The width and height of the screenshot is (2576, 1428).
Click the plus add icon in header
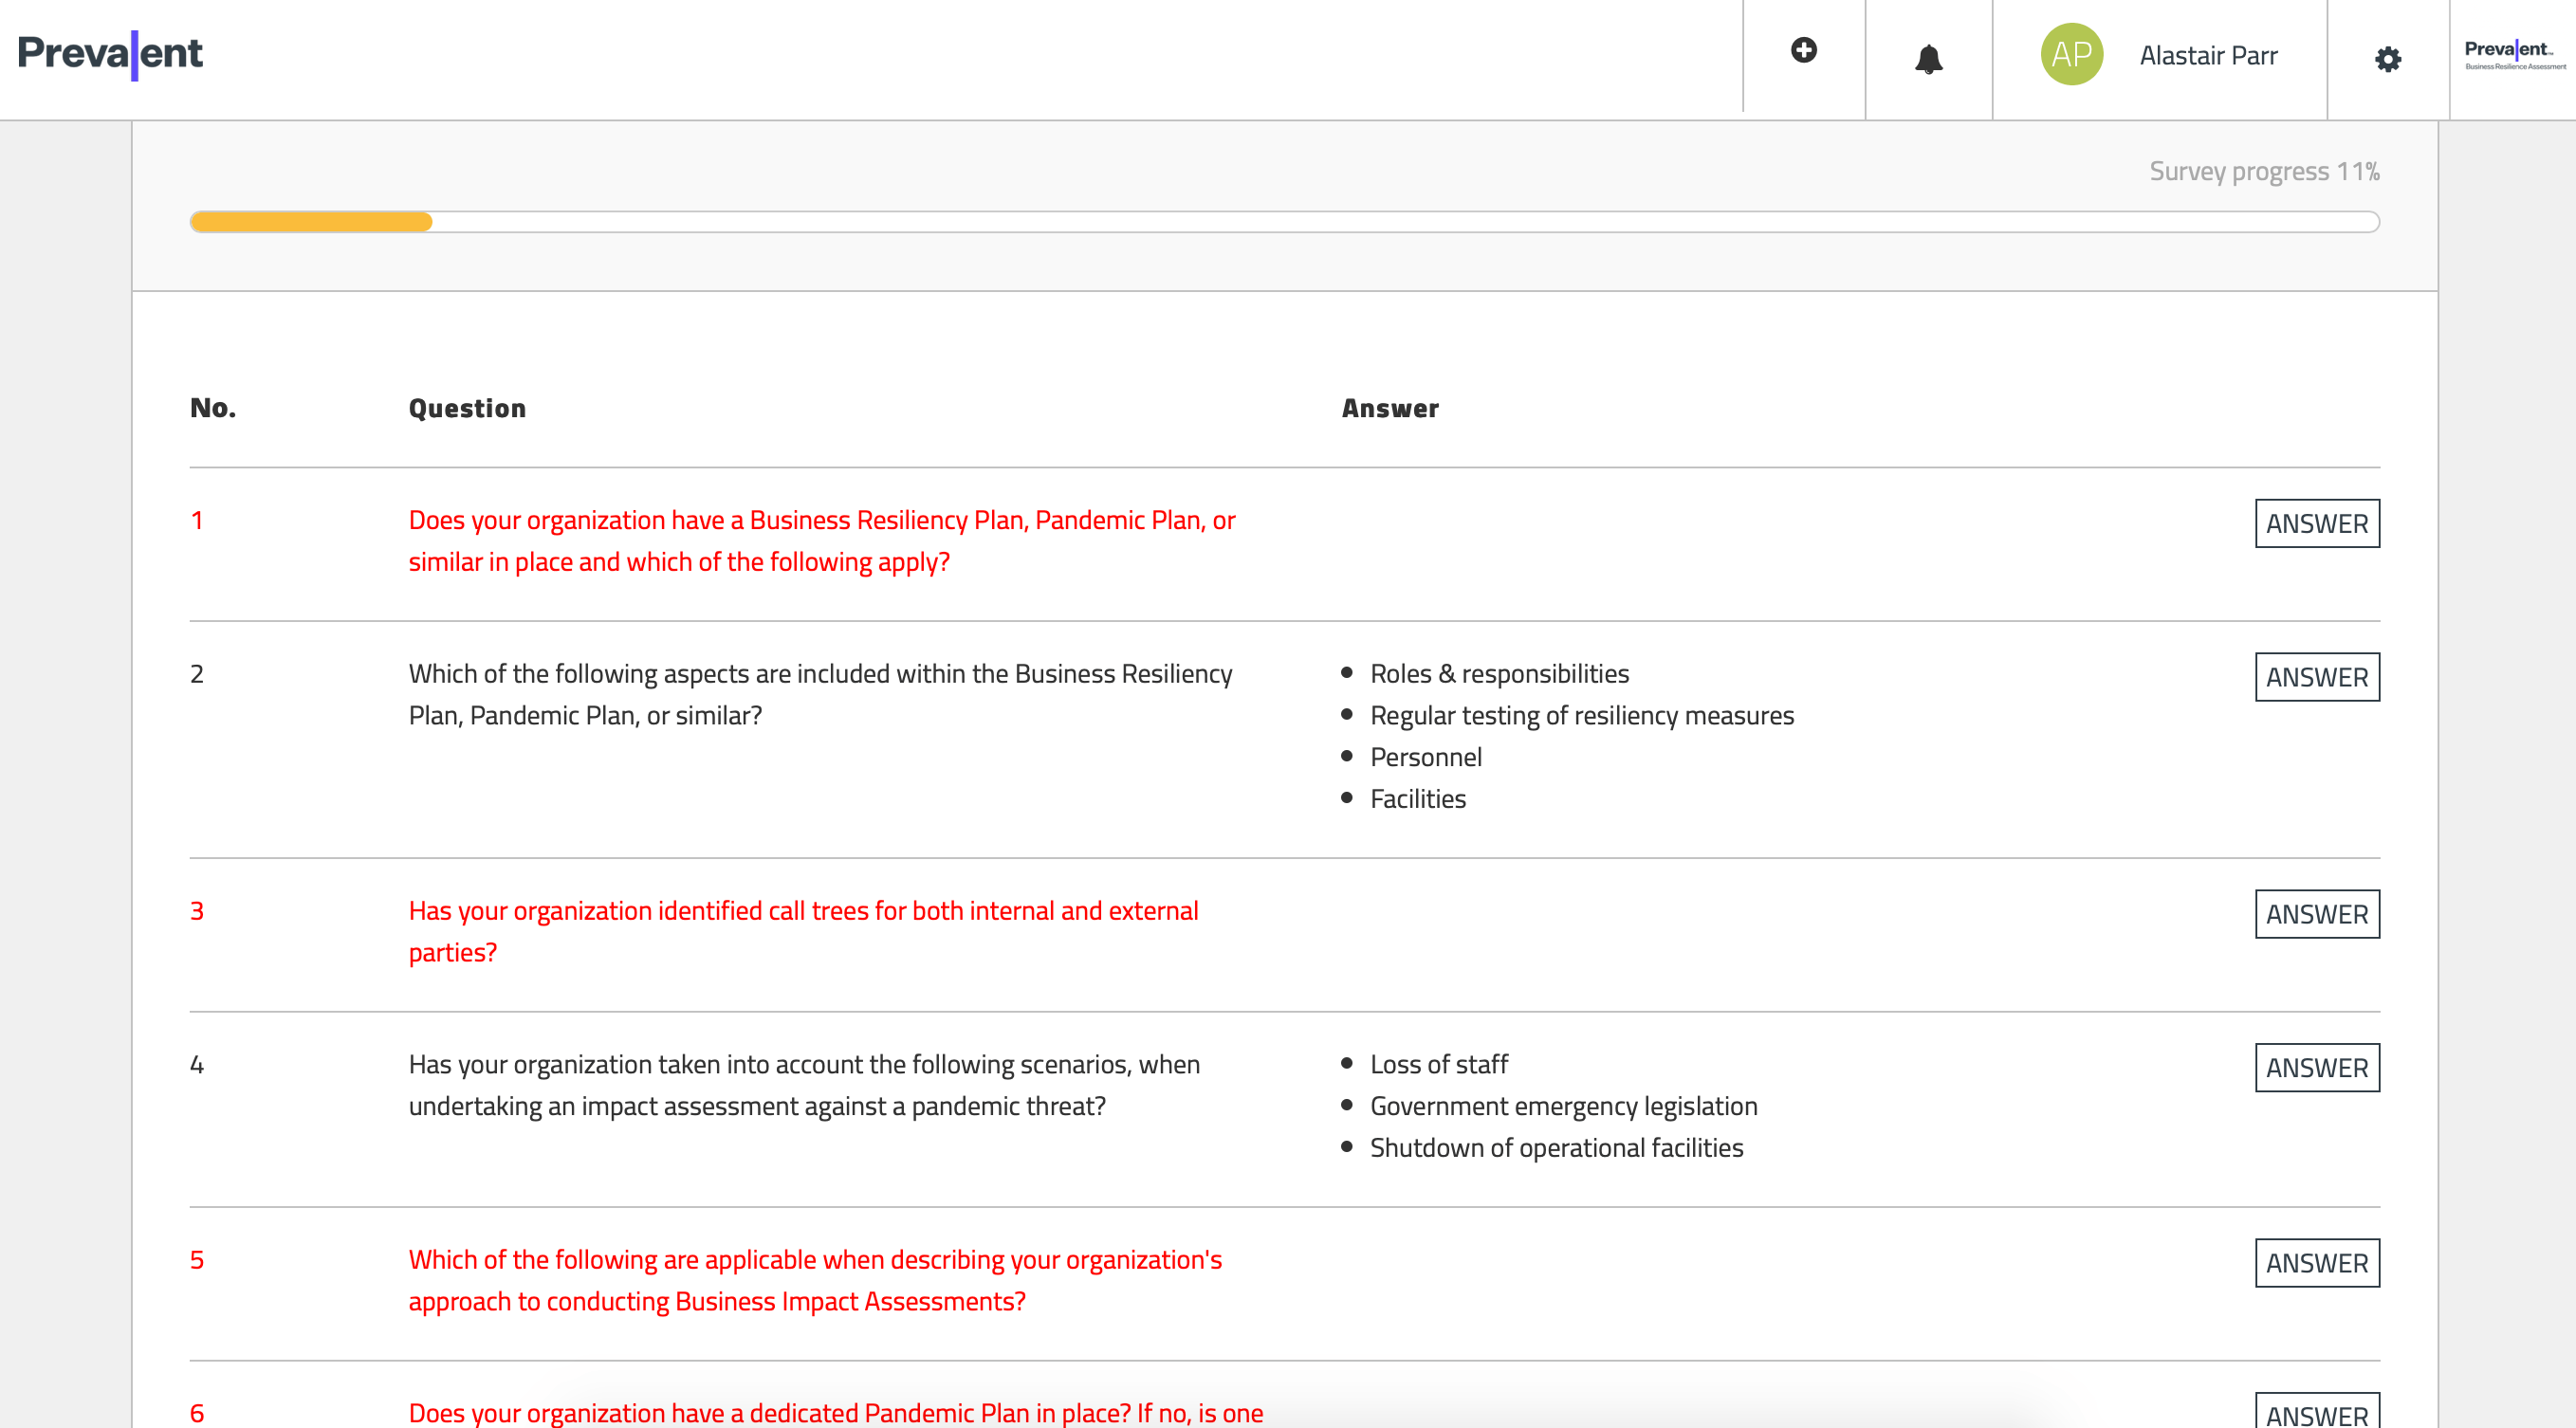point(1803,50)
